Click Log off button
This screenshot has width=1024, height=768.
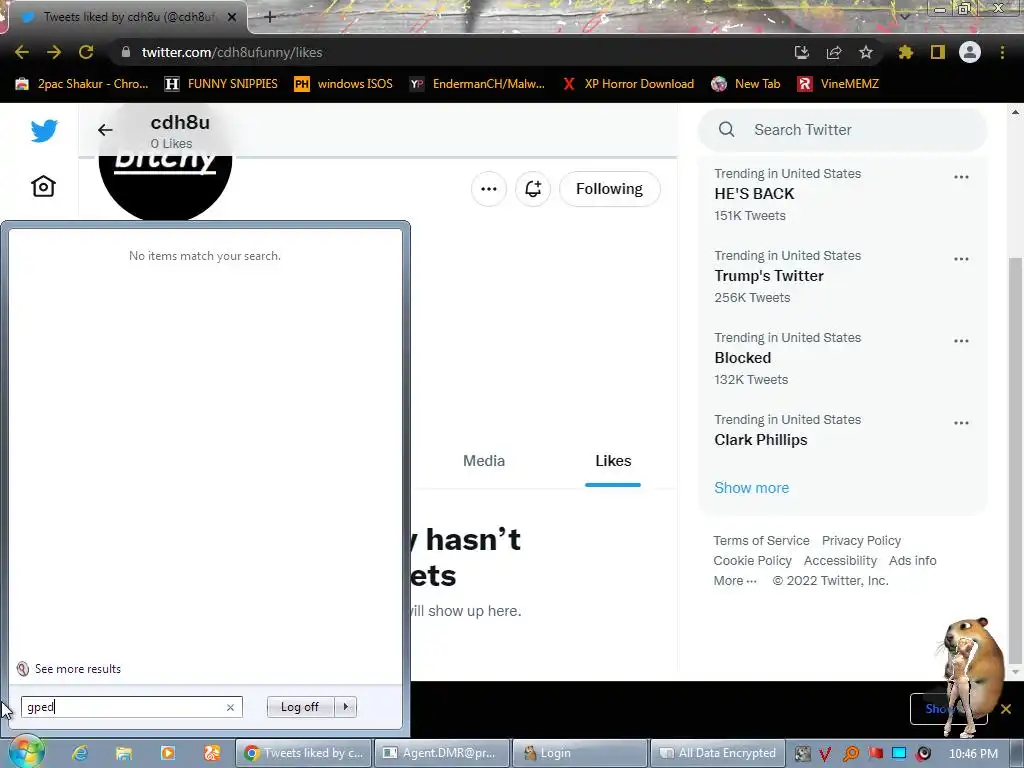click(x=300, y=707)
